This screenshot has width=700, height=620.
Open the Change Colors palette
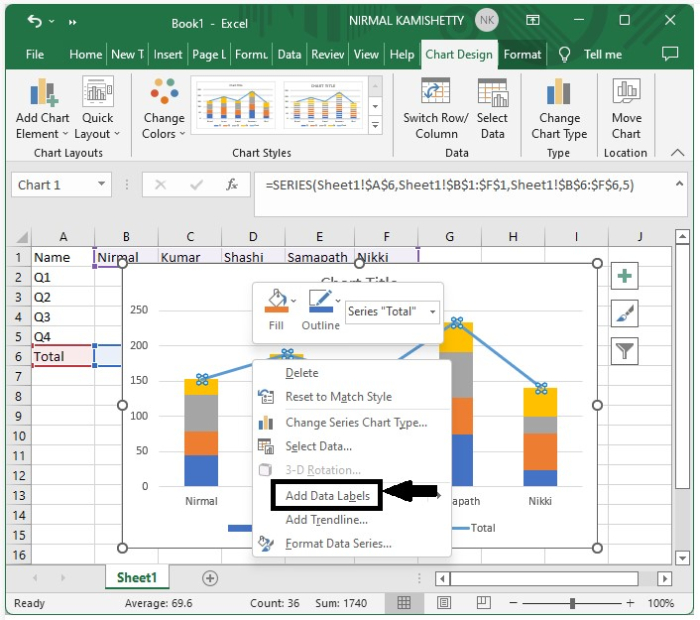coord(163,95)
